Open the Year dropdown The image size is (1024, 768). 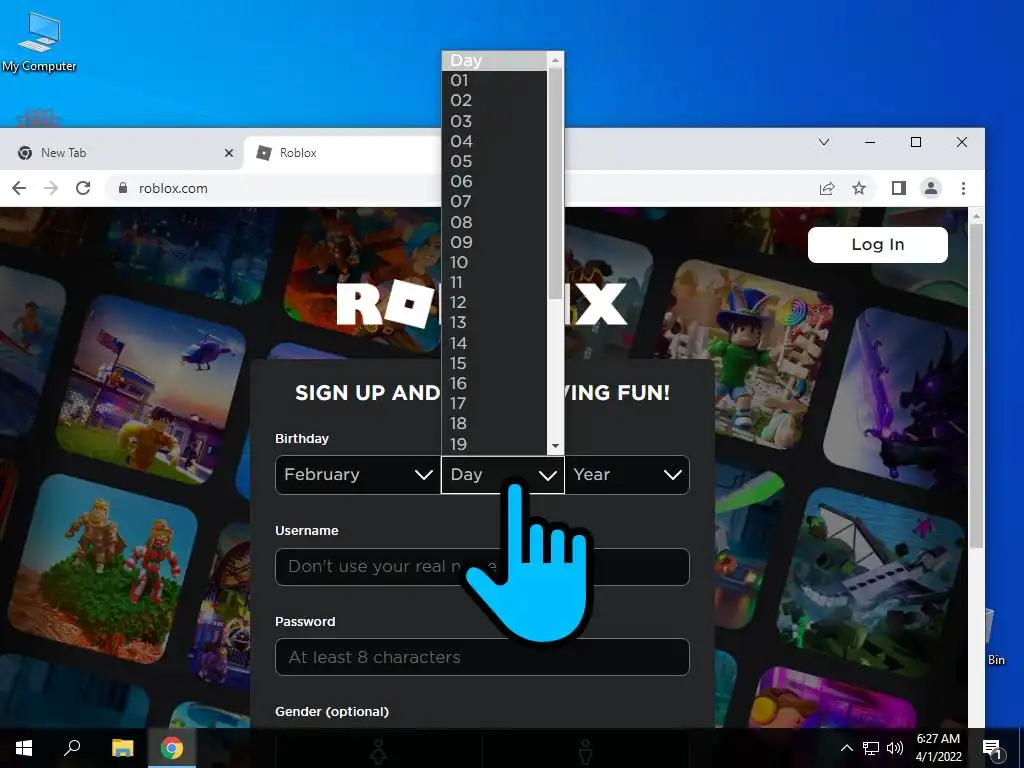[627, 475]
